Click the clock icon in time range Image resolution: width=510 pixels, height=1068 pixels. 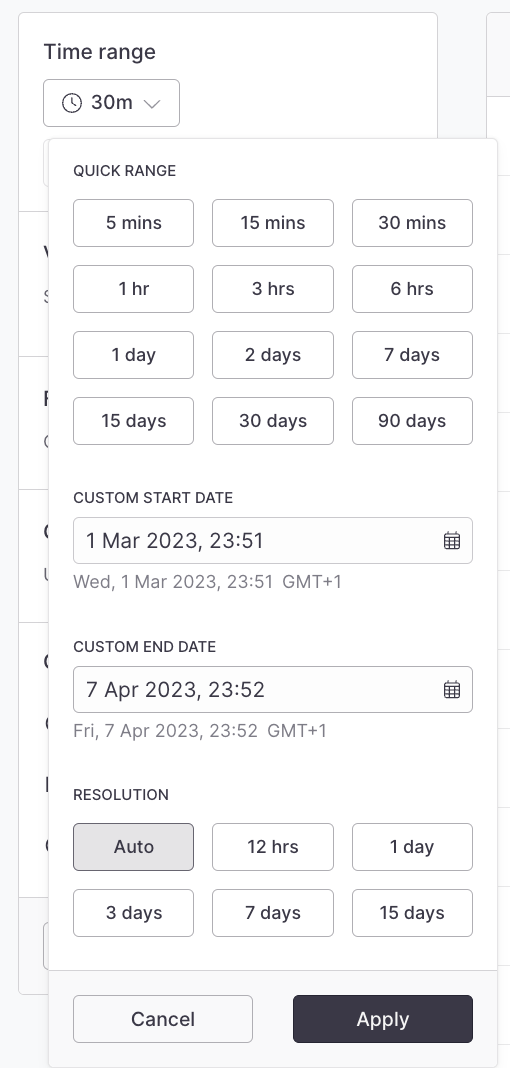pyautogui.click(x=71, y=103)
